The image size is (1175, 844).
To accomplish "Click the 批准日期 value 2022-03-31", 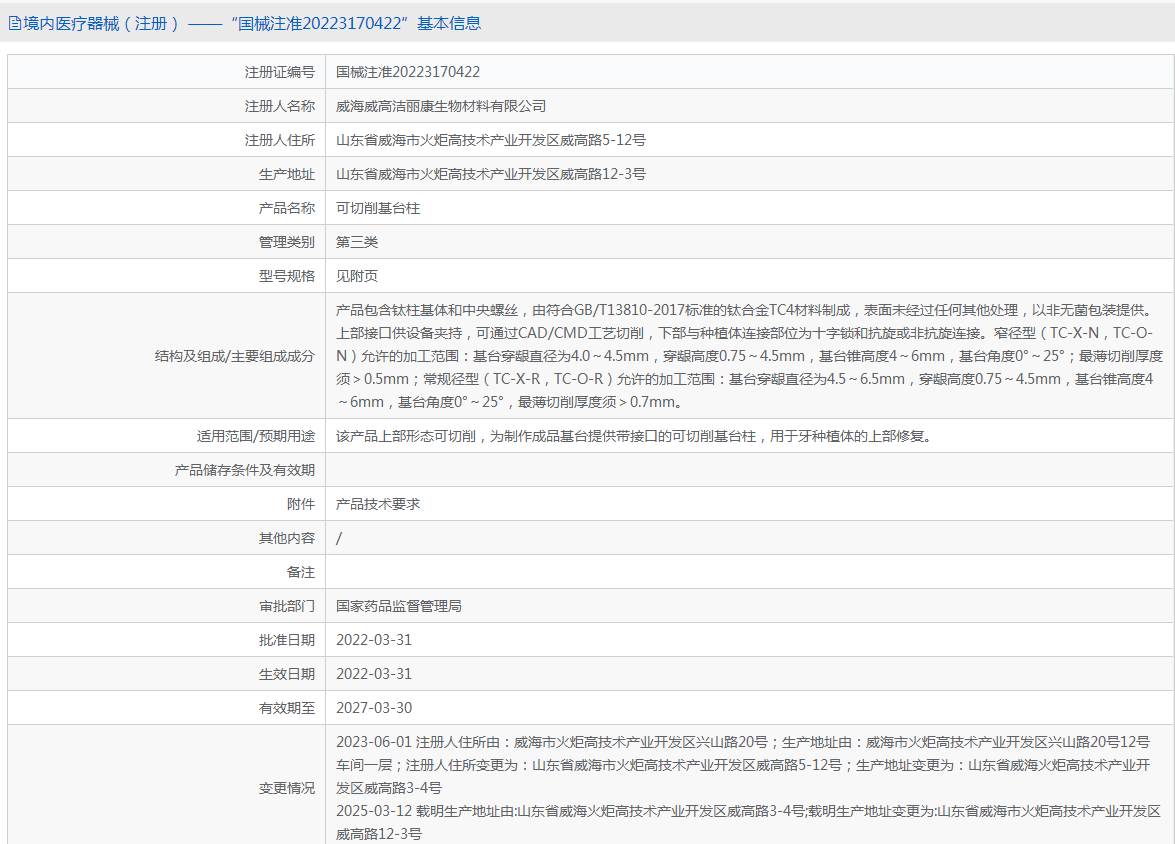I will [x=374, y=640].
